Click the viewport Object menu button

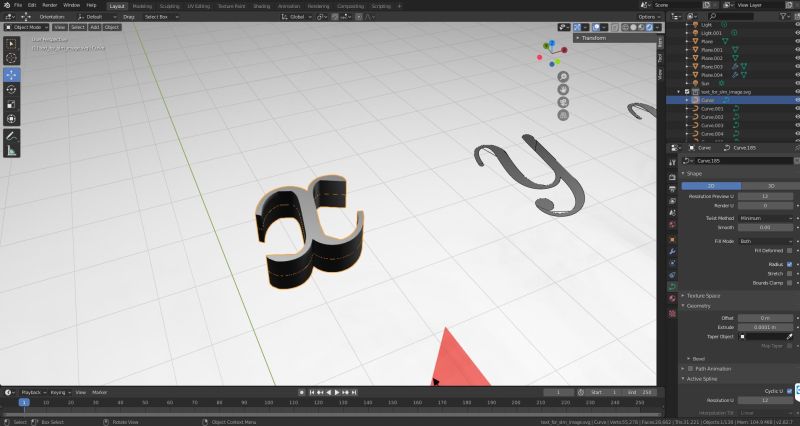[112, 27]
